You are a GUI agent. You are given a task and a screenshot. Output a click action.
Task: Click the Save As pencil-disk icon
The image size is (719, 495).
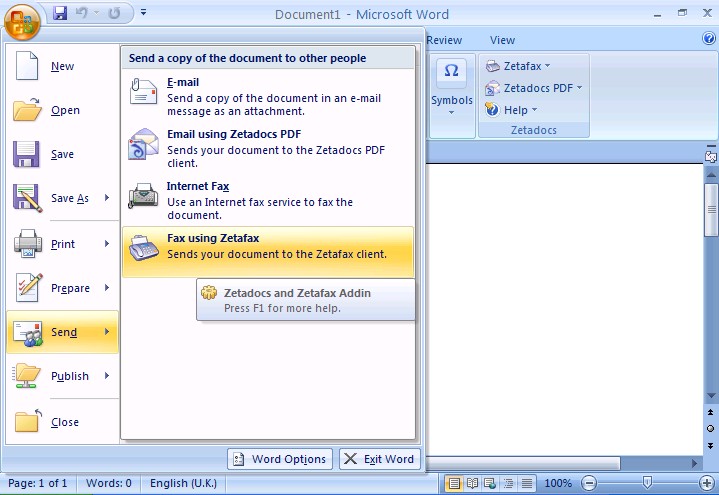(x=28, y=198)
